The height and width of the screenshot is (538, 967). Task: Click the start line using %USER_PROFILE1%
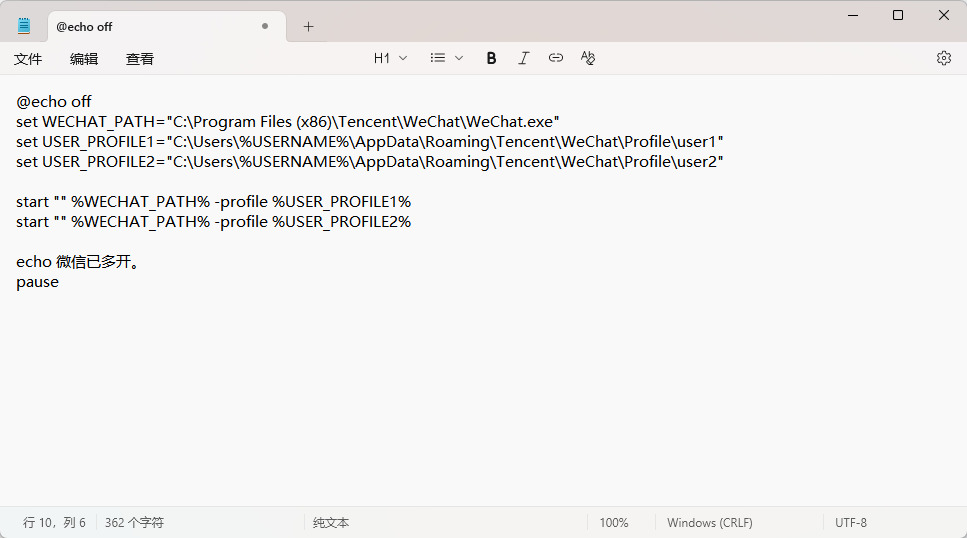click(213, 202)
